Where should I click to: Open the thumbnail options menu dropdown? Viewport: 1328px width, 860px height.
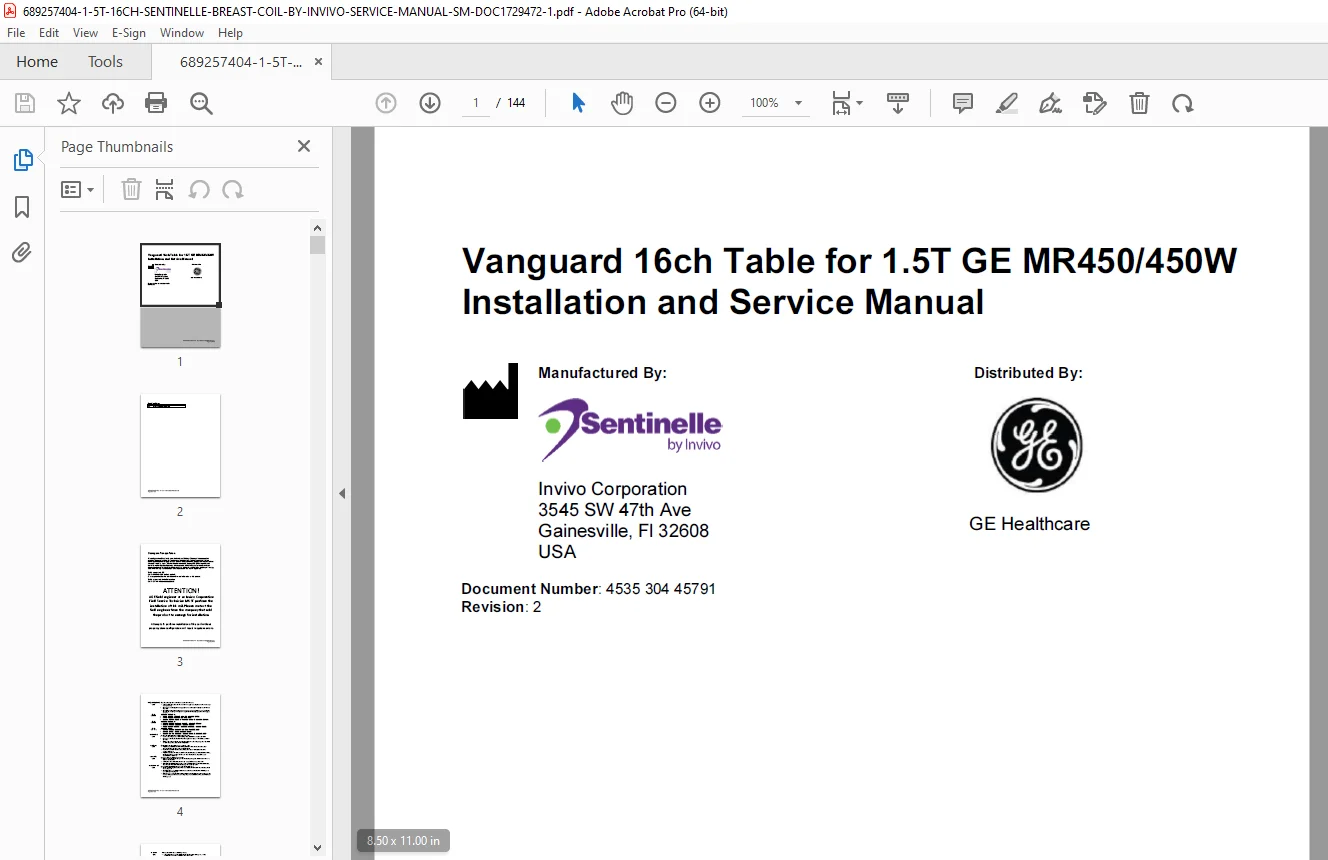77,189
